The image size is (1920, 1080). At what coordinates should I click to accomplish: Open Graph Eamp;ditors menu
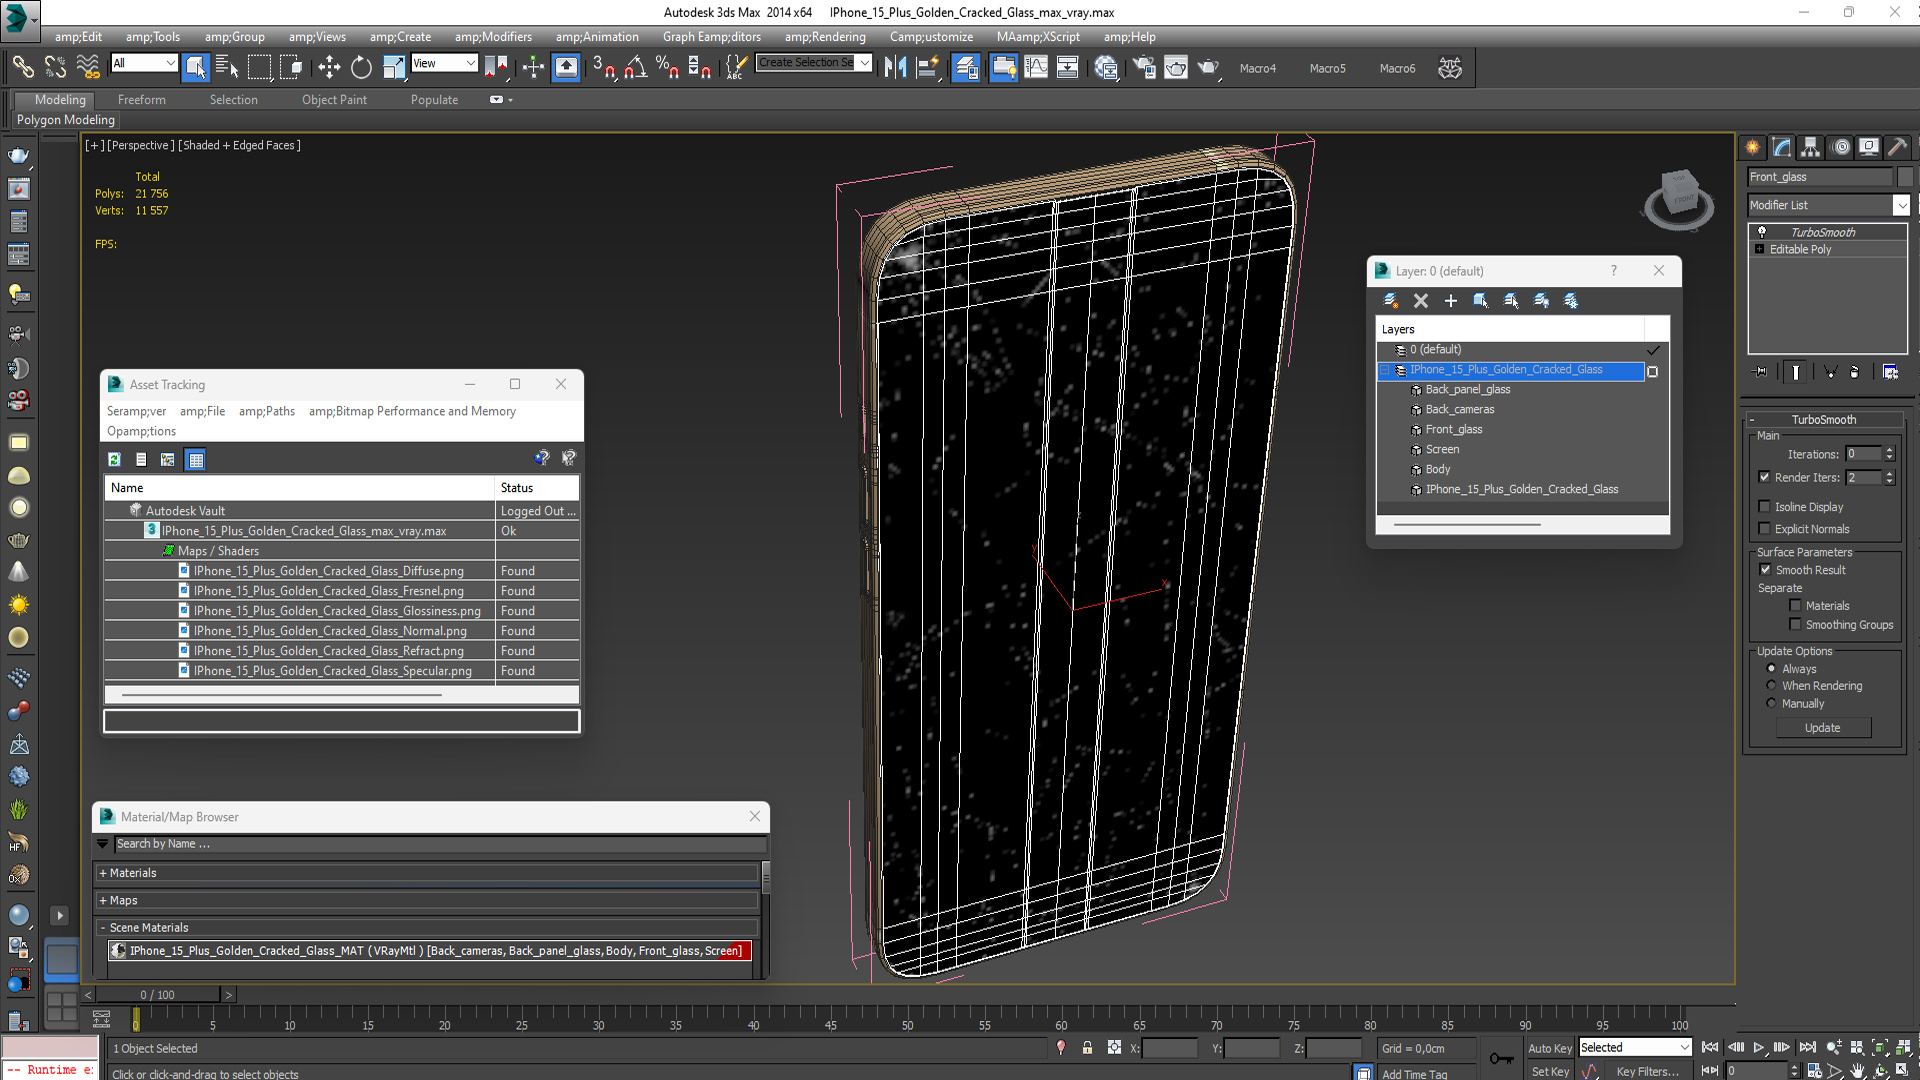(x=711, y=37)
